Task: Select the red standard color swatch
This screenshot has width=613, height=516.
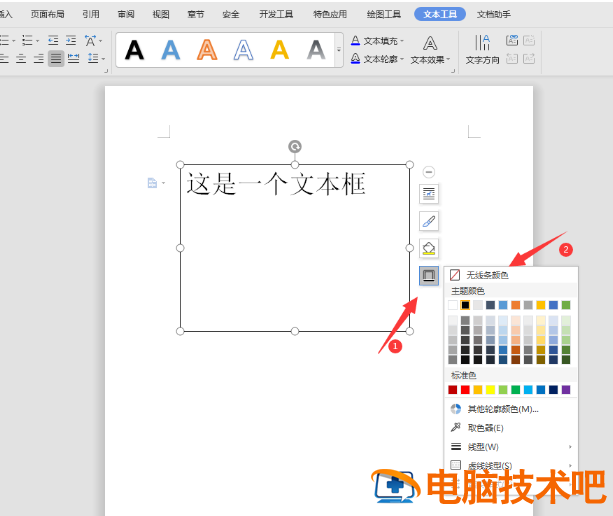Action: click(x=465, y=390)
